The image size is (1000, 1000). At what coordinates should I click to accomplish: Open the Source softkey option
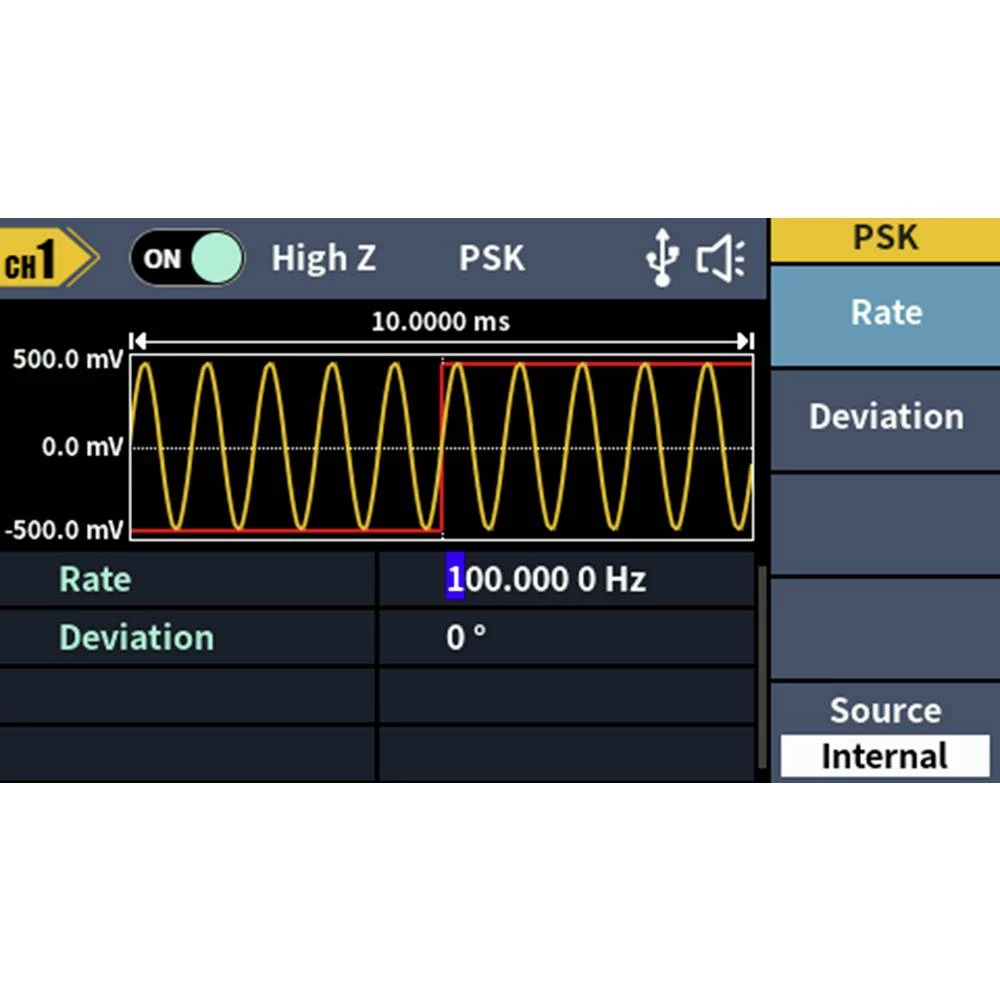pos(885,710)
